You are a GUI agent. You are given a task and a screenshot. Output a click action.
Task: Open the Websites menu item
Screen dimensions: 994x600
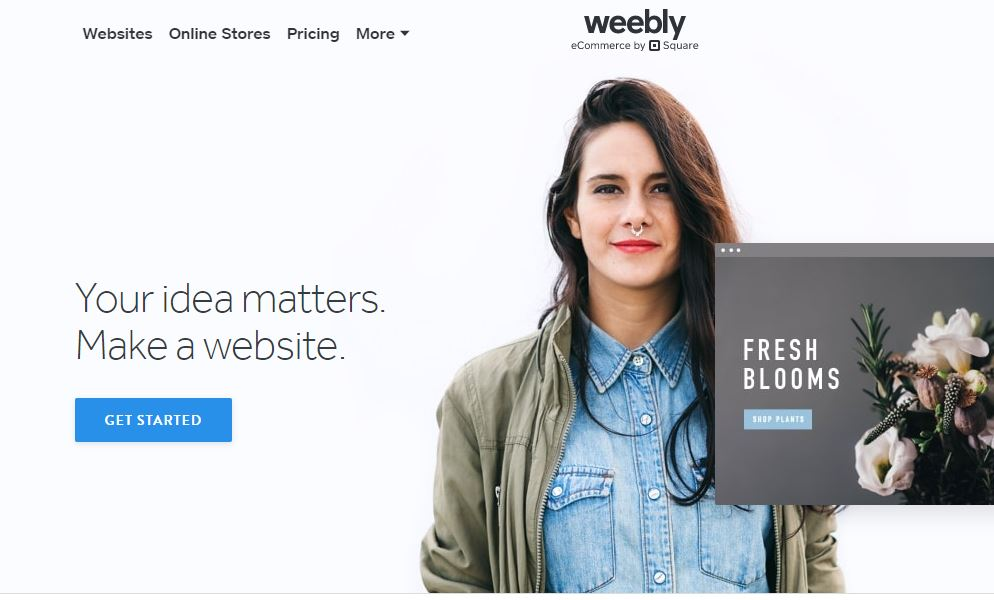pyautogui.click(x=117, y=34)
